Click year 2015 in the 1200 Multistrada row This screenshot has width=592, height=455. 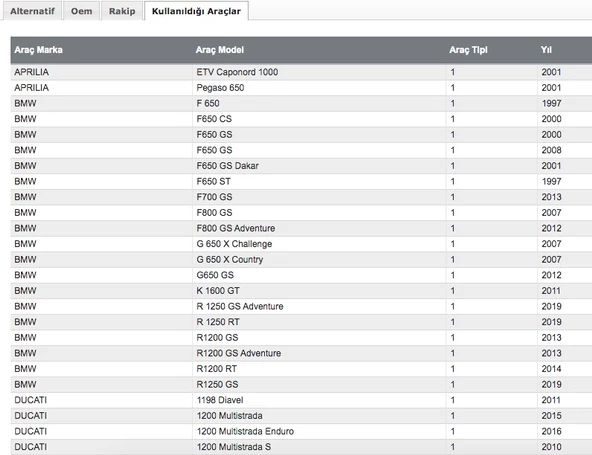point(551,416)
